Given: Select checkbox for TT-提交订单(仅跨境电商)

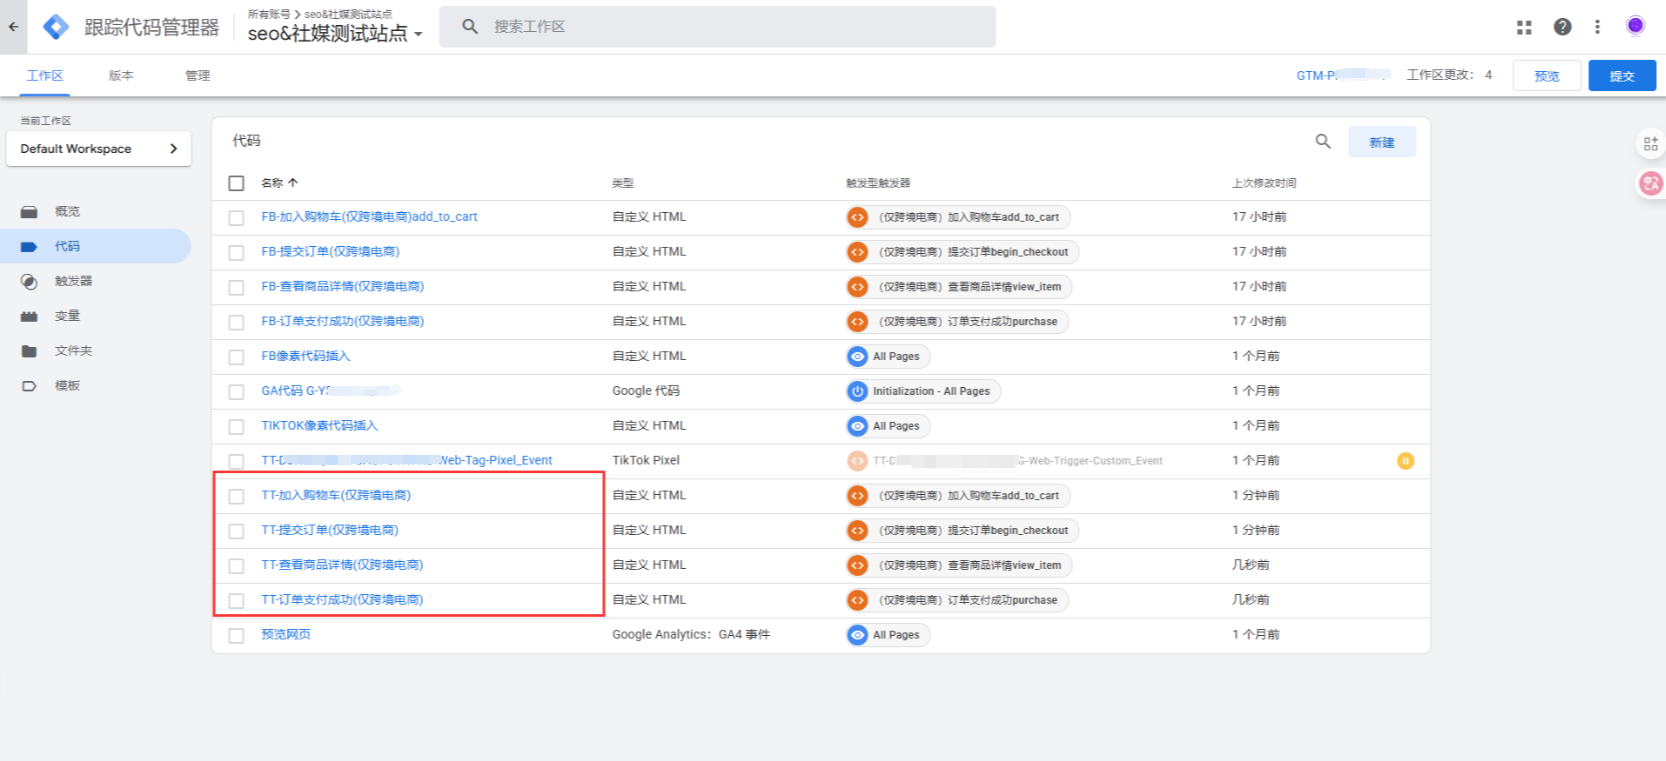Looking at the screenshot, I should click(236, 531).
